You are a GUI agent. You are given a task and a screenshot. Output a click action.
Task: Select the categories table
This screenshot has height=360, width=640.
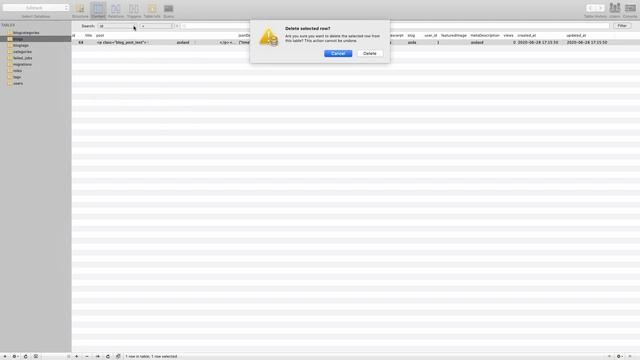coord(22,52)
